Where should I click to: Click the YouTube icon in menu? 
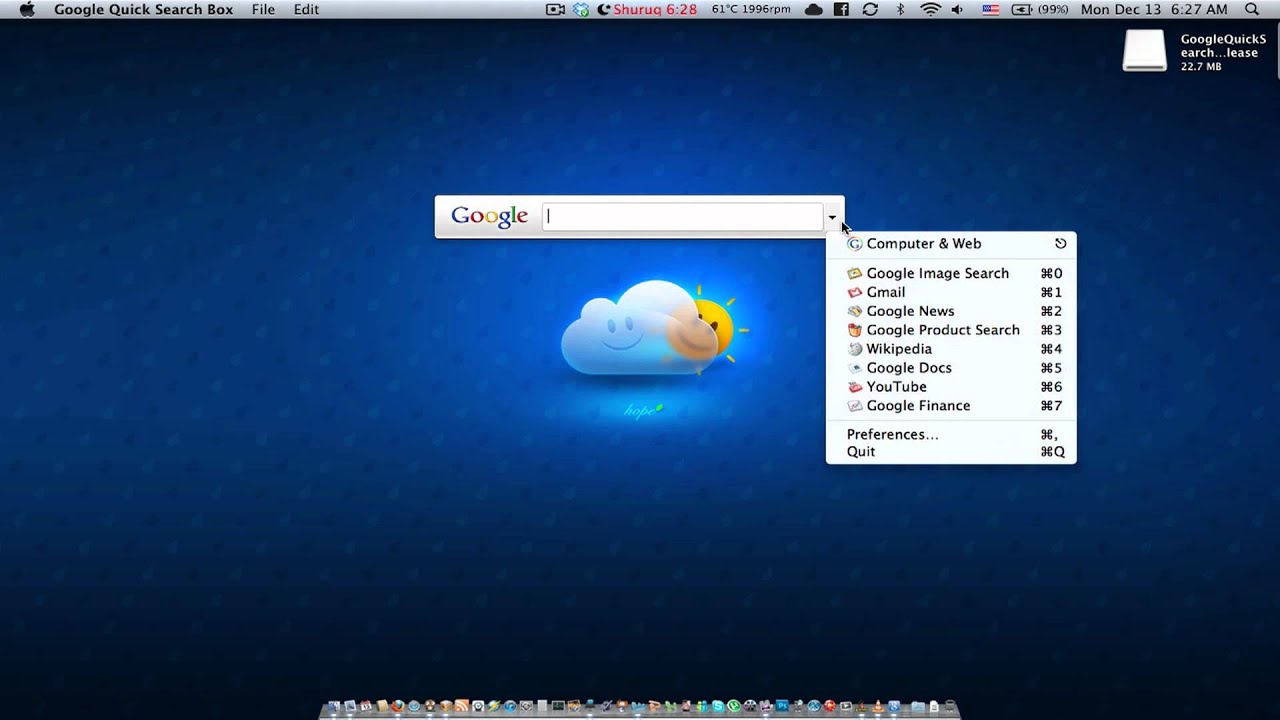(854, 387)
